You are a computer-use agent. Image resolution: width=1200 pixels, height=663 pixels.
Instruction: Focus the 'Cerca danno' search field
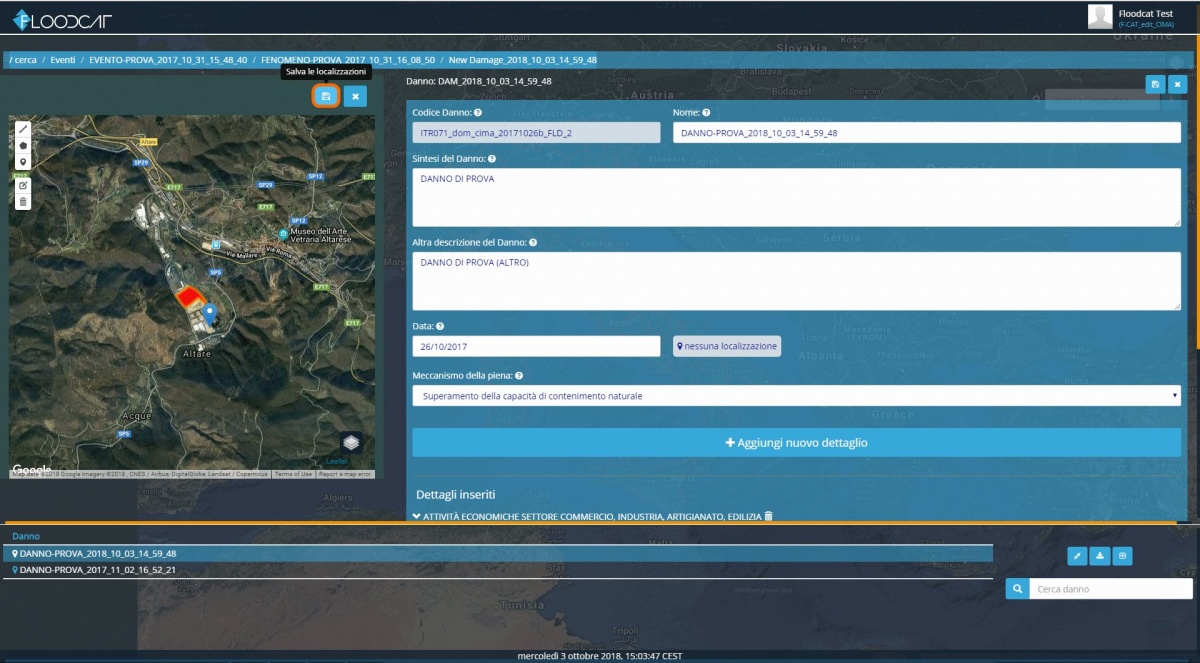click(x=1111, y=589)
